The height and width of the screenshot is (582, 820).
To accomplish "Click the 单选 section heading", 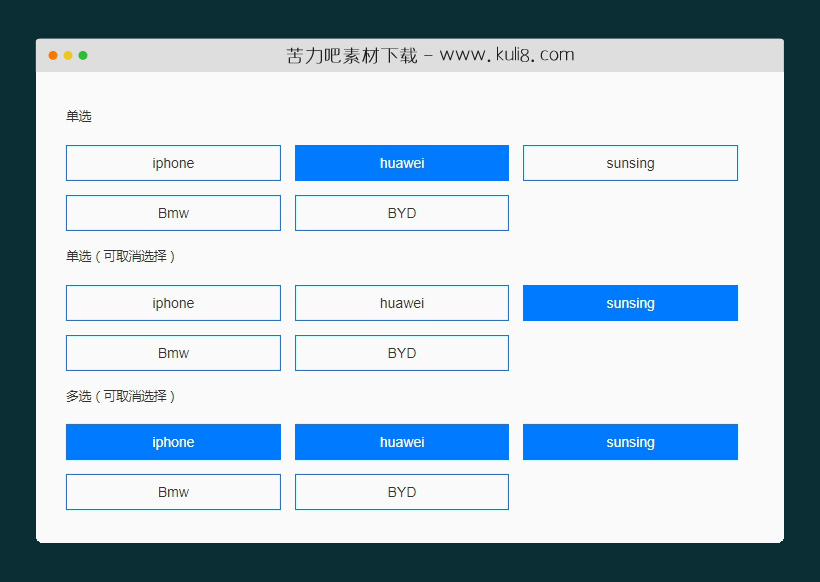I will point(78,116).
